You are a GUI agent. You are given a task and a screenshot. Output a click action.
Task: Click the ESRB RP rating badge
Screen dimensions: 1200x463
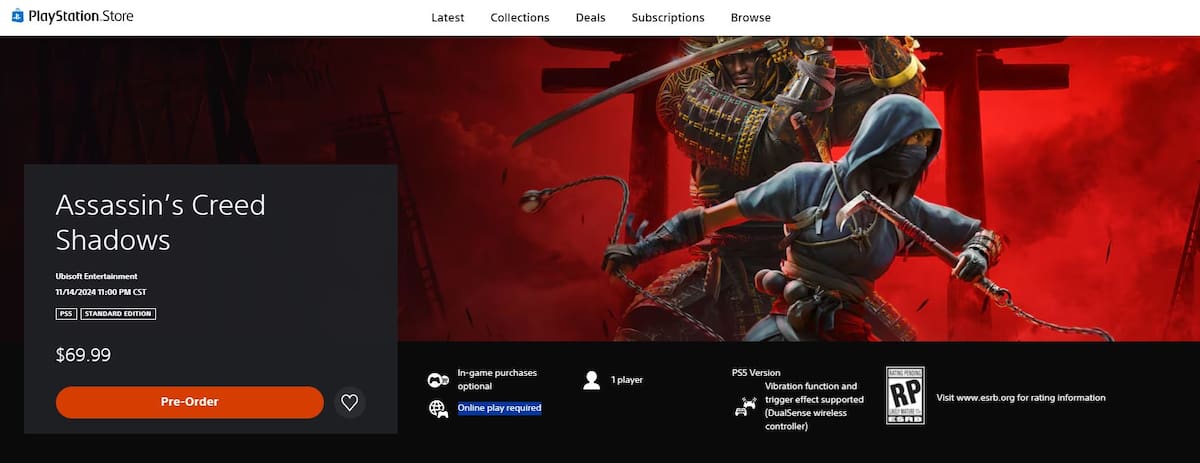pos(904,397)
